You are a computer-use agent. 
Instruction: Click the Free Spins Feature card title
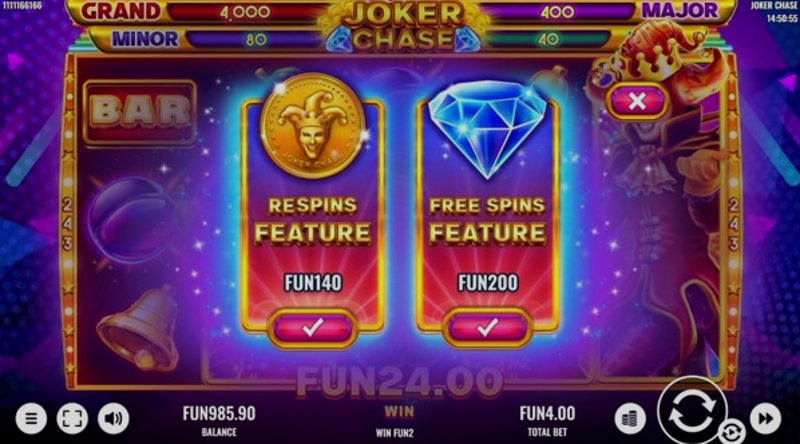(x=488, y=220)
